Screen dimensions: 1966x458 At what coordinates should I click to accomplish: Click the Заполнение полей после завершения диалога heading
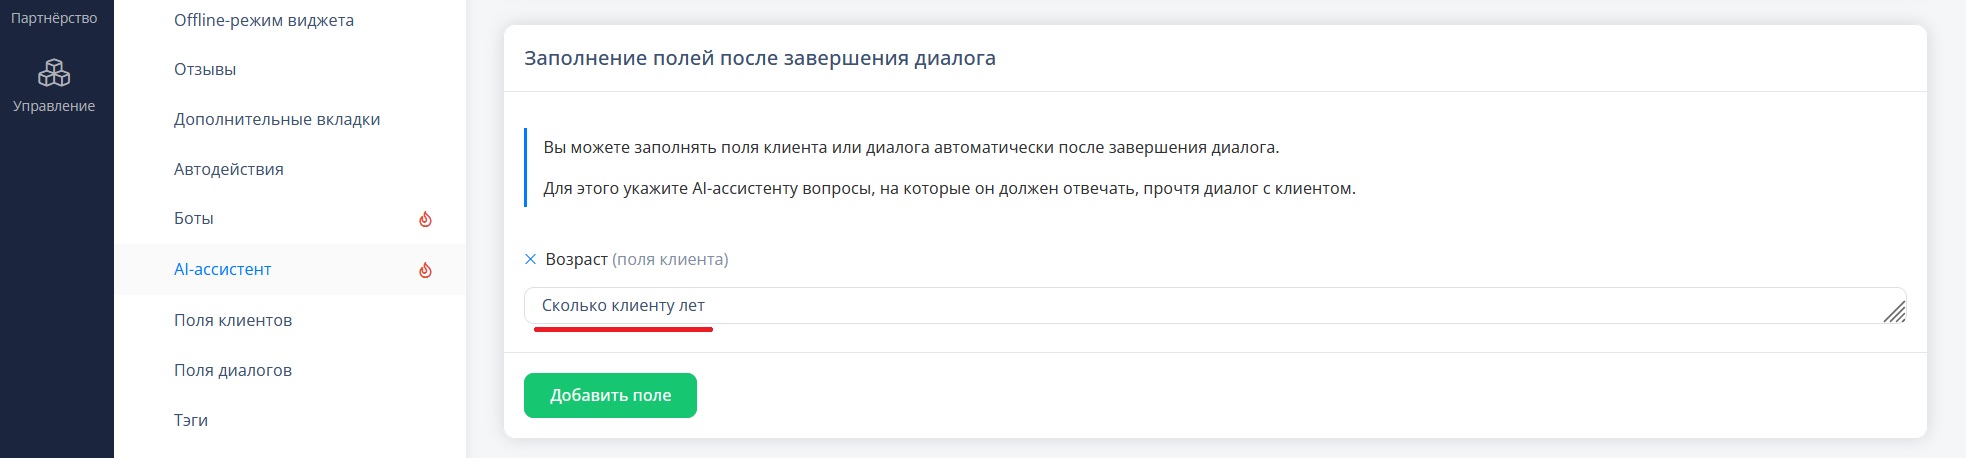760,58
